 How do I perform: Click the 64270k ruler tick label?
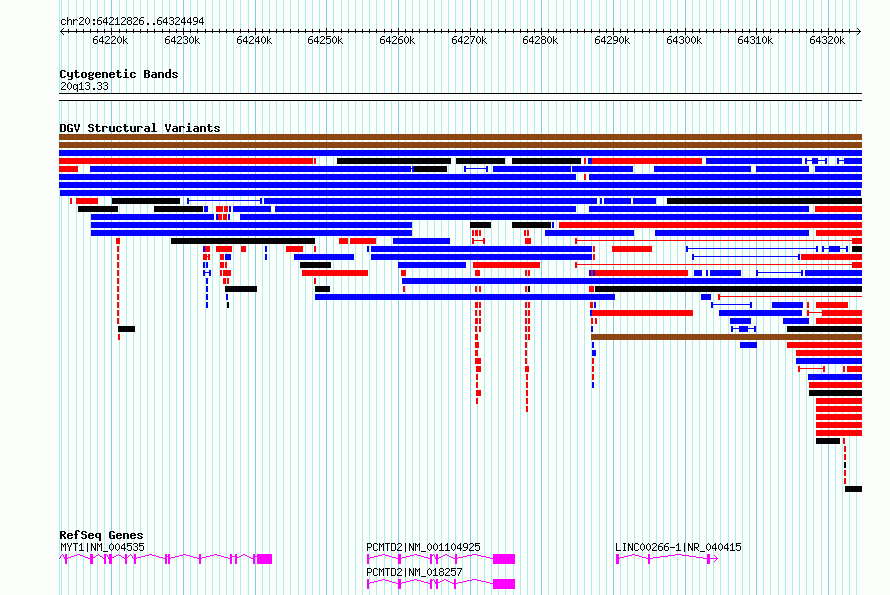[469, 40]
